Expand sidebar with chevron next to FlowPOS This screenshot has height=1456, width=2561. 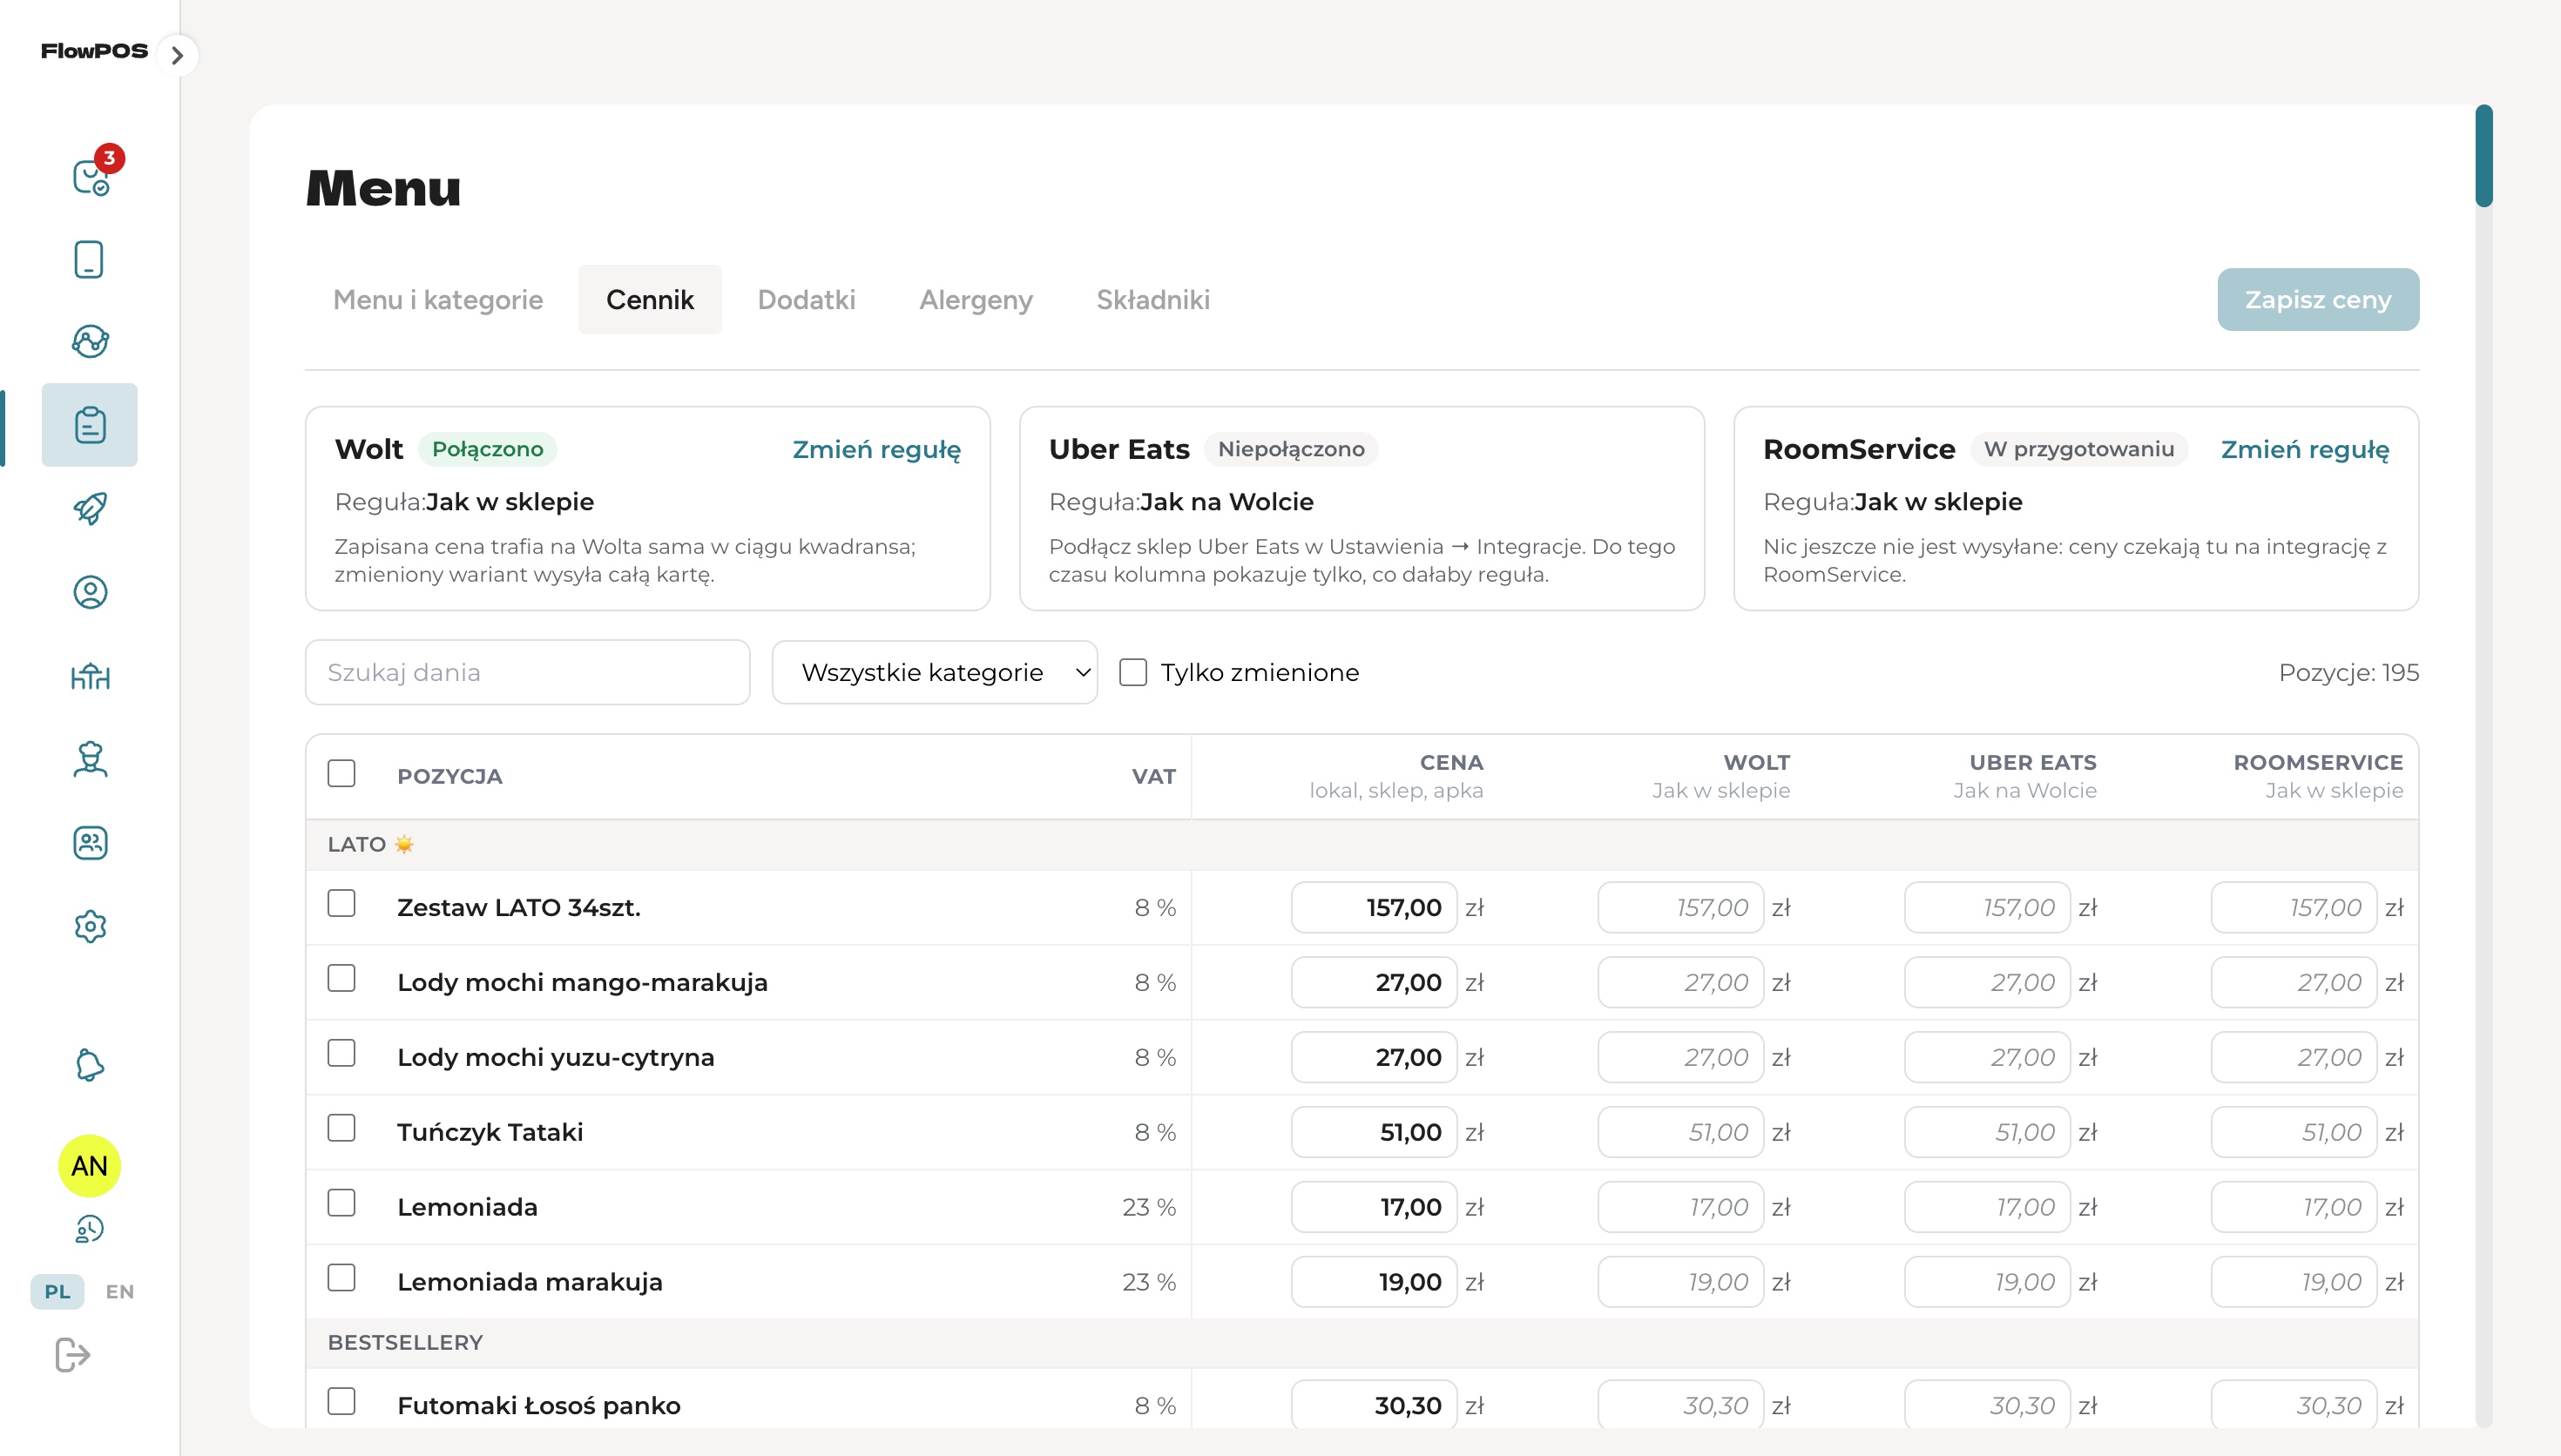coord(177,55)
